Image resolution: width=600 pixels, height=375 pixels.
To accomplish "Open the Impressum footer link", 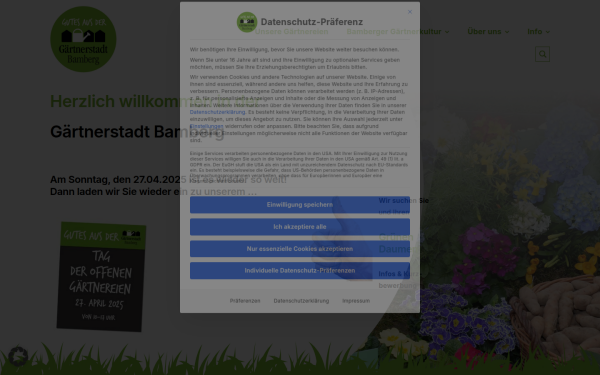I will [356, 301].
